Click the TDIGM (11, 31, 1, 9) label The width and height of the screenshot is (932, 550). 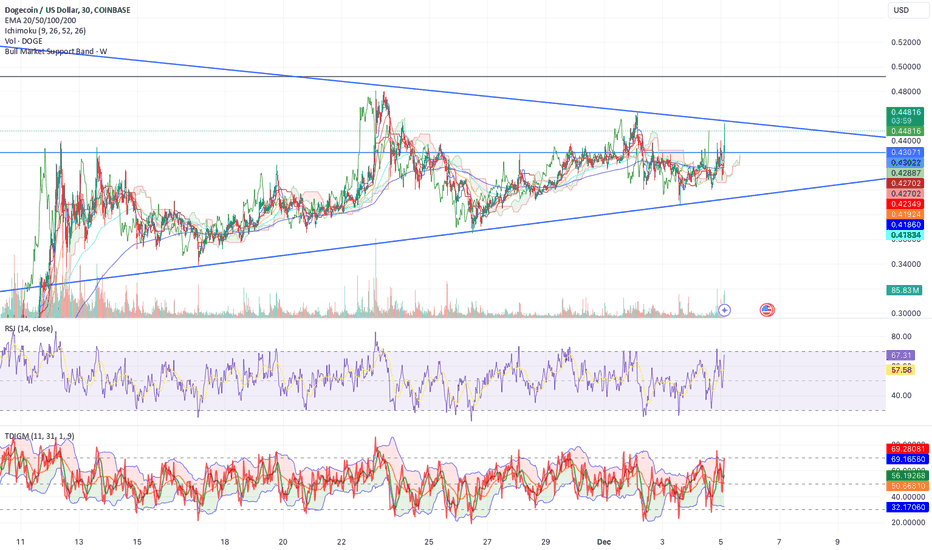pos(39,436)
